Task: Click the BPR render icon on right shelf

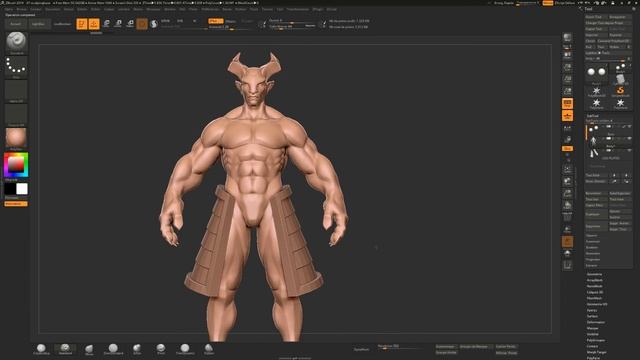Action: click(x=567, y=38)
